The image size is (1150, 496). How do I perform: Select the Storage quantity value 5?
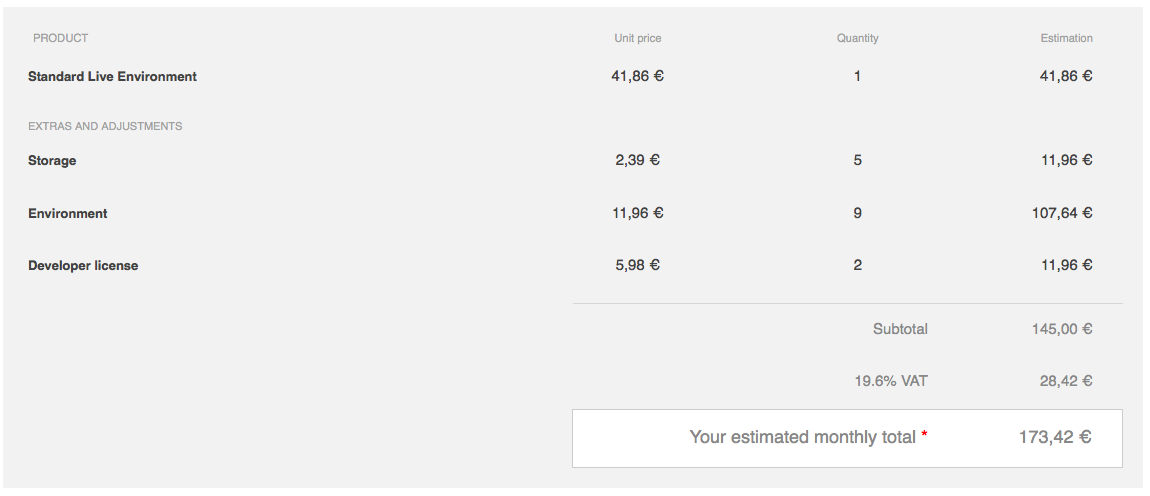tap(857, 160)
